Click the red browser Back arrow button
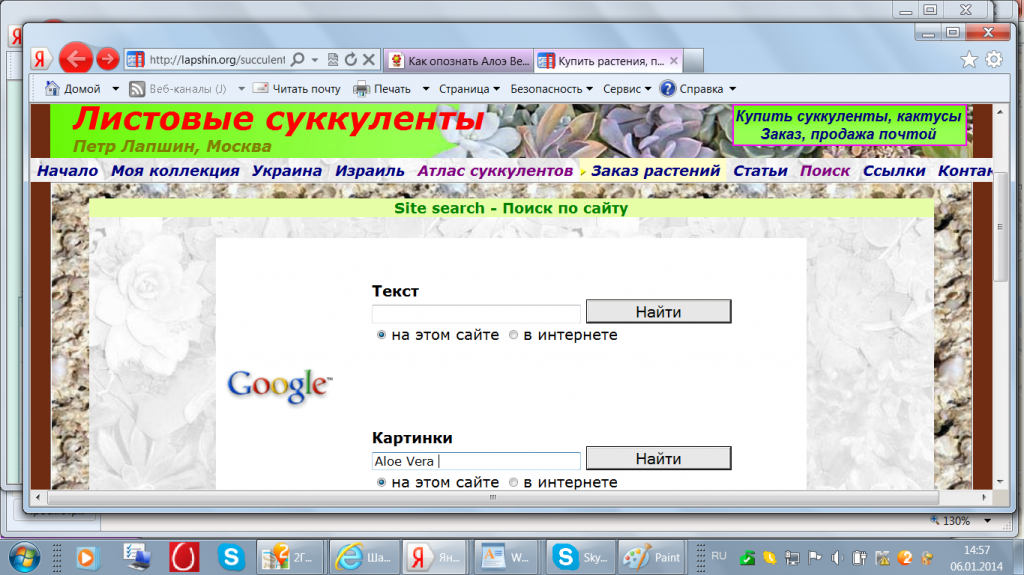The height and width of the screenshot is (575, 1024). (x=76, y=59)
